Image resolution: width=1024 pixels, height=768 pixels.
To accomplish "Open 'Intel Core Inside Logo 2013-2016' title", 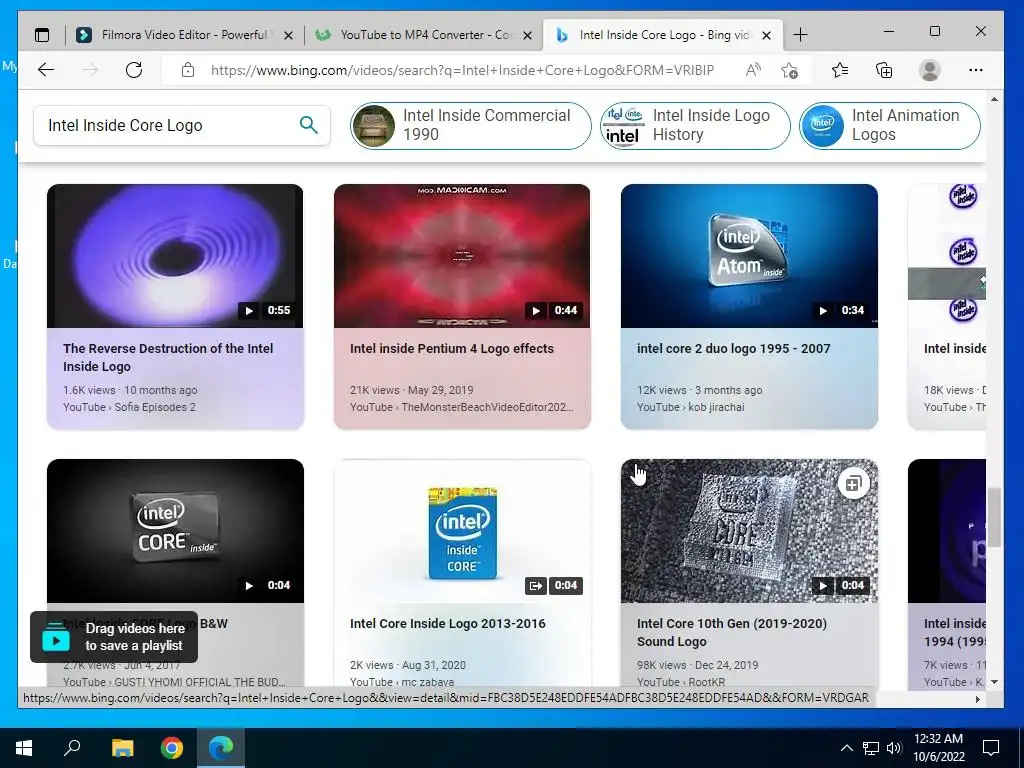I will pyautogui.click(x=447, y=624).
